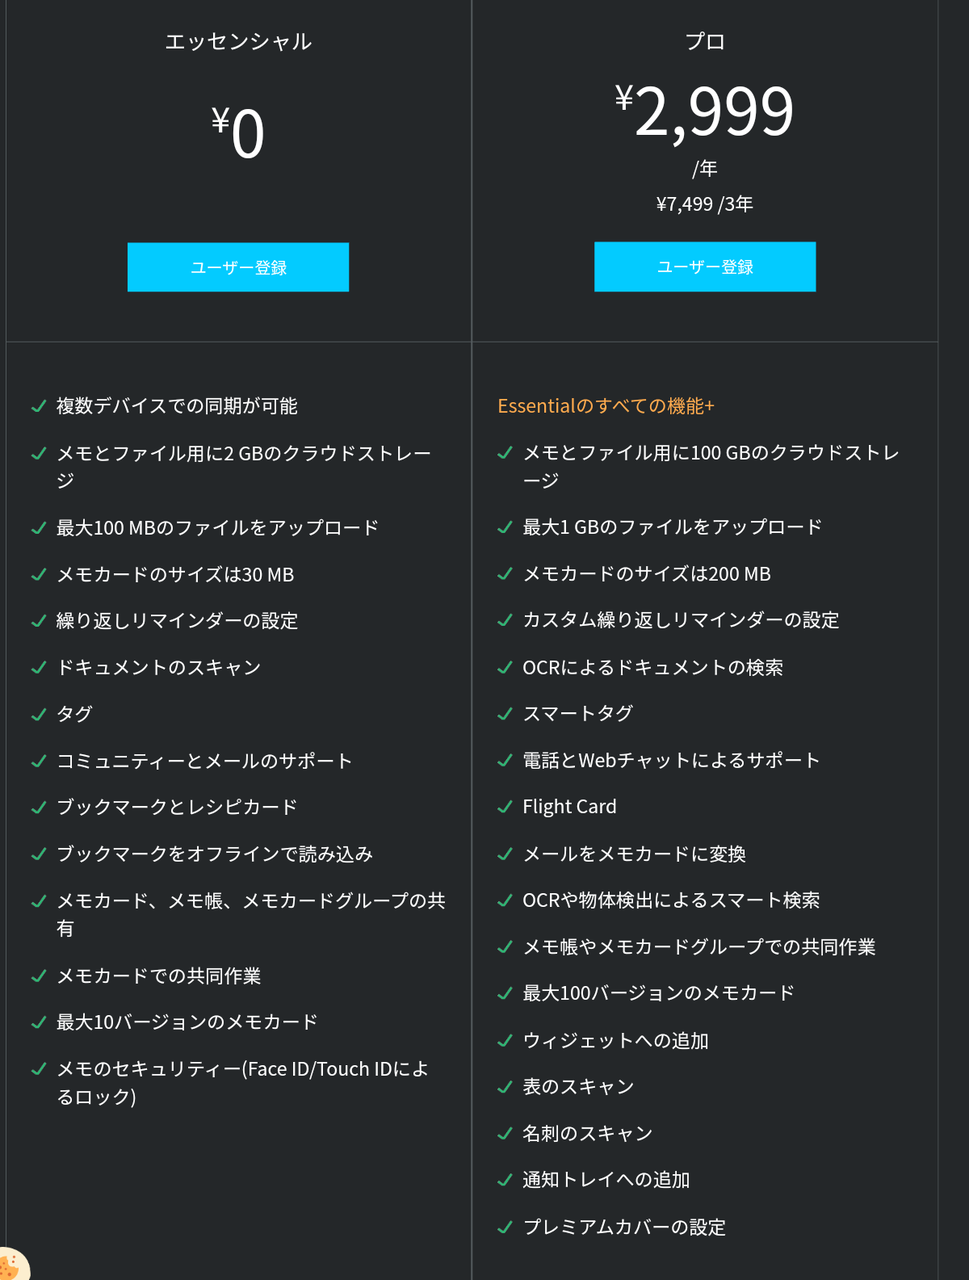Click the Essentialのすべての機能+ orange text
Screen dimensions: 969x1280
click(606, 406)
